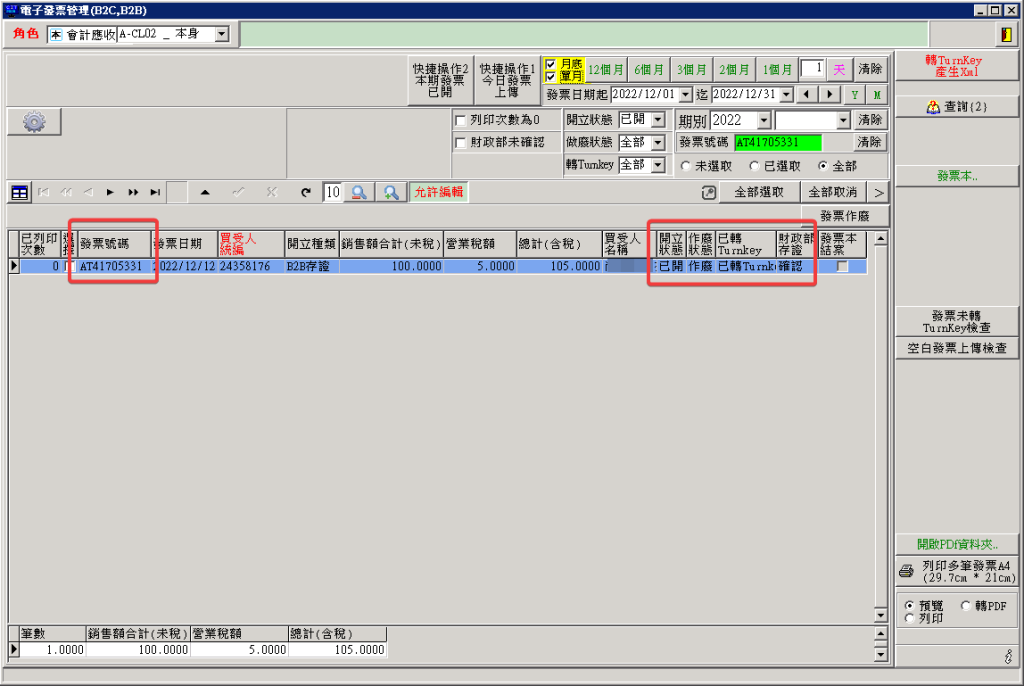This screenshot has width=1024, height=686.
Task: Choose the 3個月 date range shortcut
Action: [691, 70]
